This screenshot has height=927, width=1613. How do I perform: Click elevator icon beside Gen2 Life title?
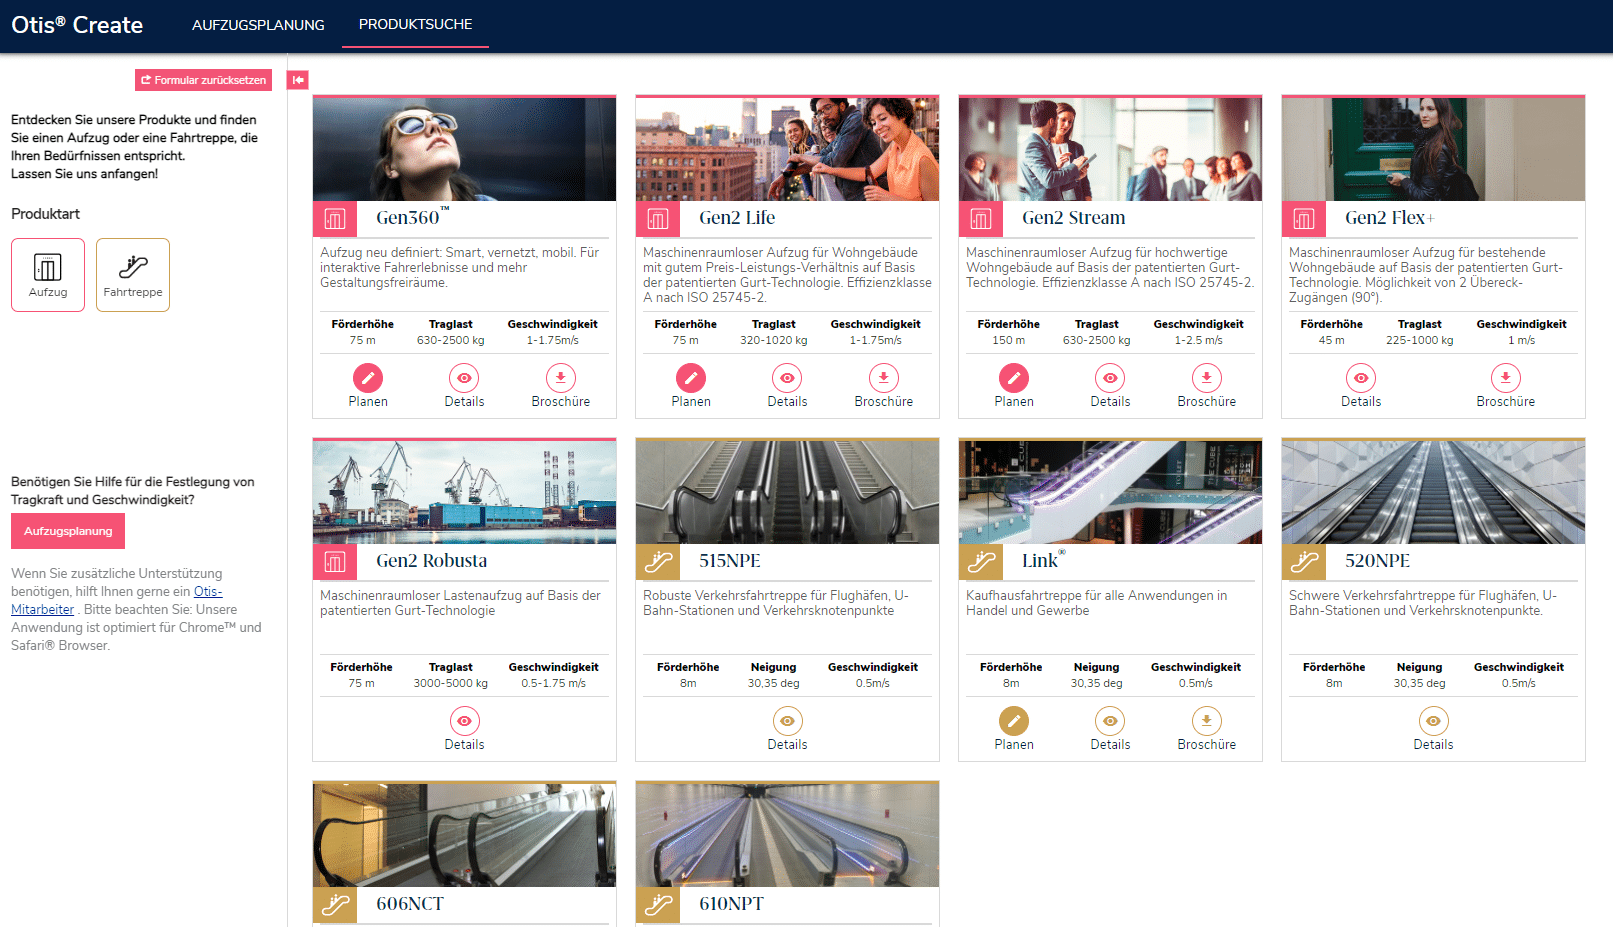(658, 218)
